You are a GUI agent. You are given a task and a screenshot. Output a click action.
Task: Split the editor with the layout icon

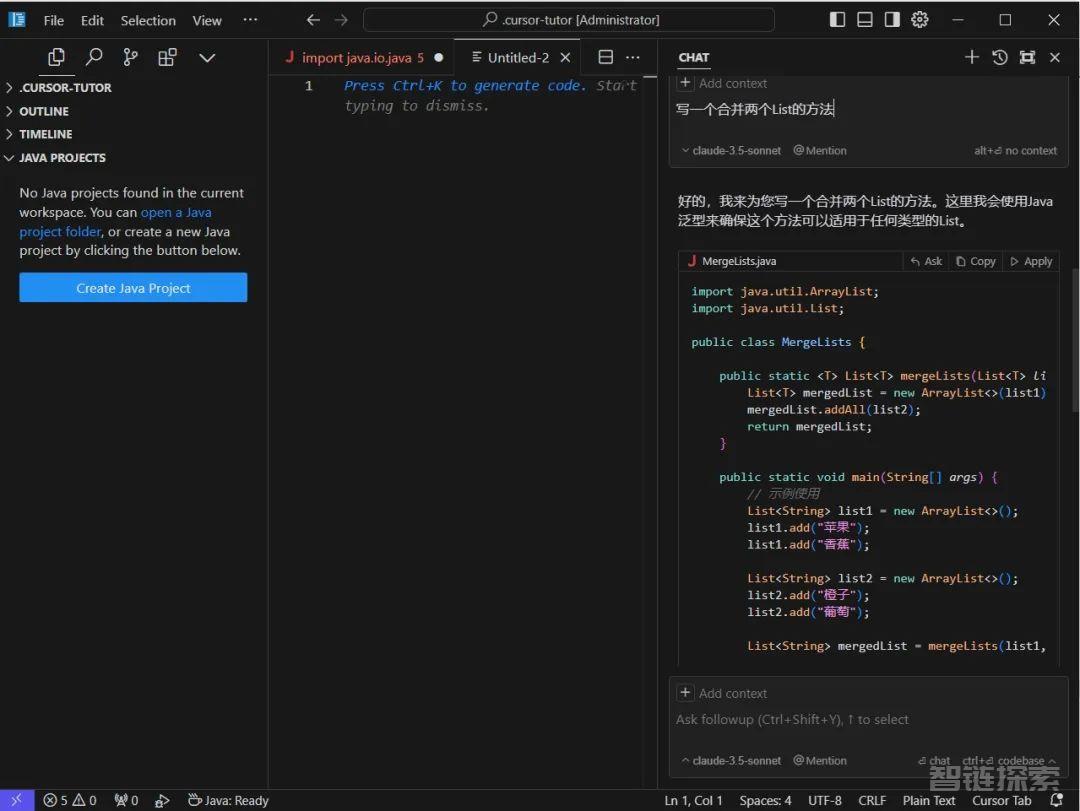point(605,57)
